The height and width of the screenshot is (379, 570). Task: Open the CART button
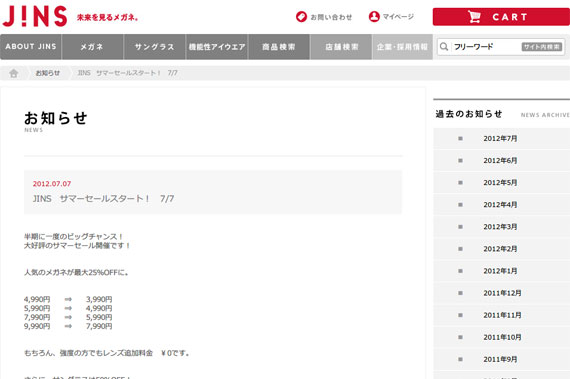coord(501,17)
